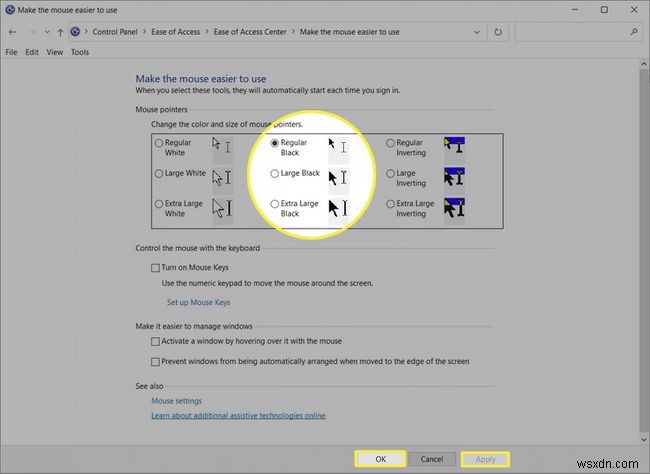Click 'Make it easier to manage windows' label
Screen dimensions: 650x474
tap(194, 326)
